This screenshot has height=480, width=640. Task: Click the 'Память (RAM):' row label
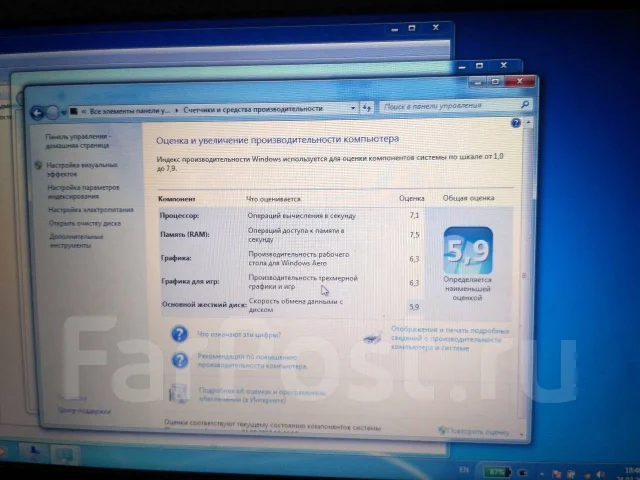point(184,235)
